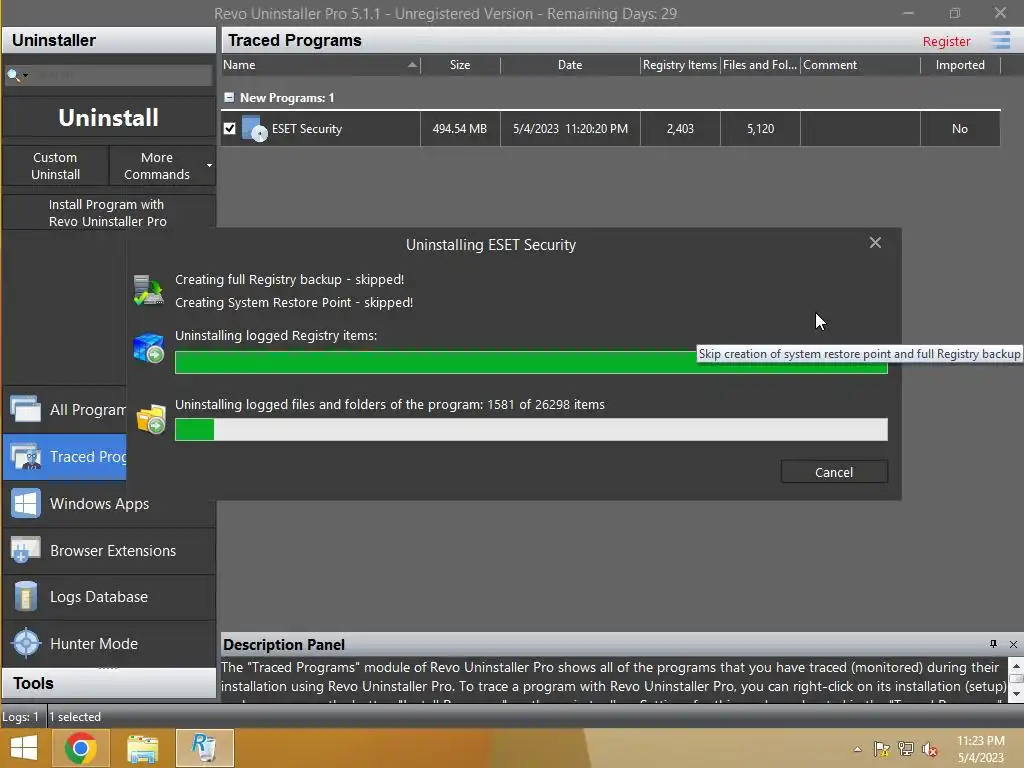
Task: Click the All Programs sidebar icon
Action: (x=25, y=409)
